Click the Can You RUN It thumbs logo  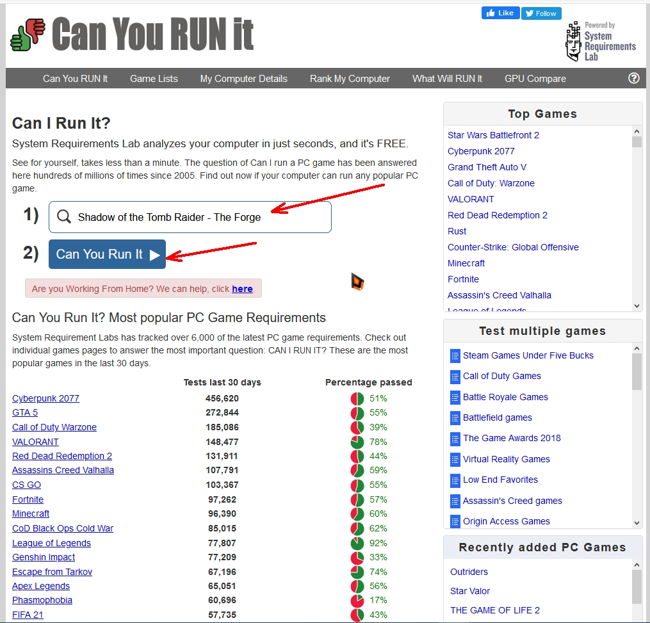click(x=28, y=34)
